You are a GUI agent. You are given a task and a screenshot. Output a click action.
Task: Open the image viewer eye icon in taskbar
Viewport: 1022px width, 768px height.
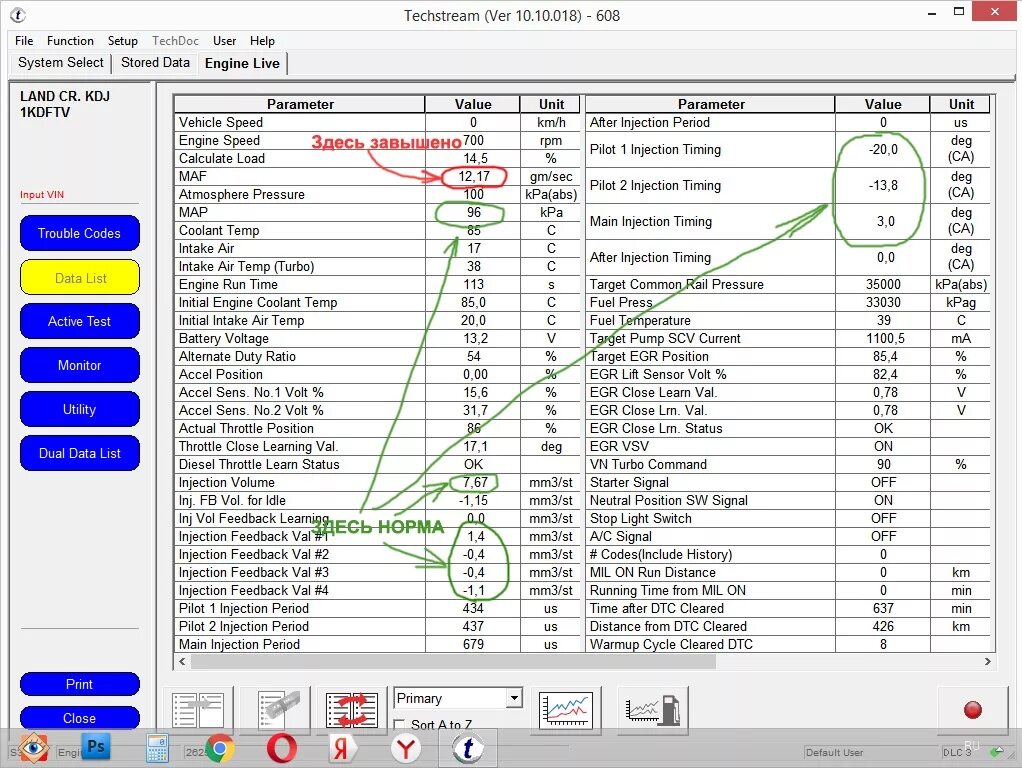(34, 747)
